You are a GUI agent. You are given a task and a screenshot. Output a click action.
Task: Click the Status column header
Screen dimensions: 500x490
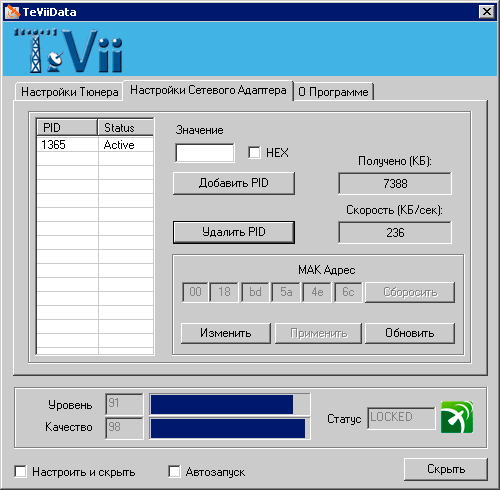pyautogui.click(x=126, y=127)
